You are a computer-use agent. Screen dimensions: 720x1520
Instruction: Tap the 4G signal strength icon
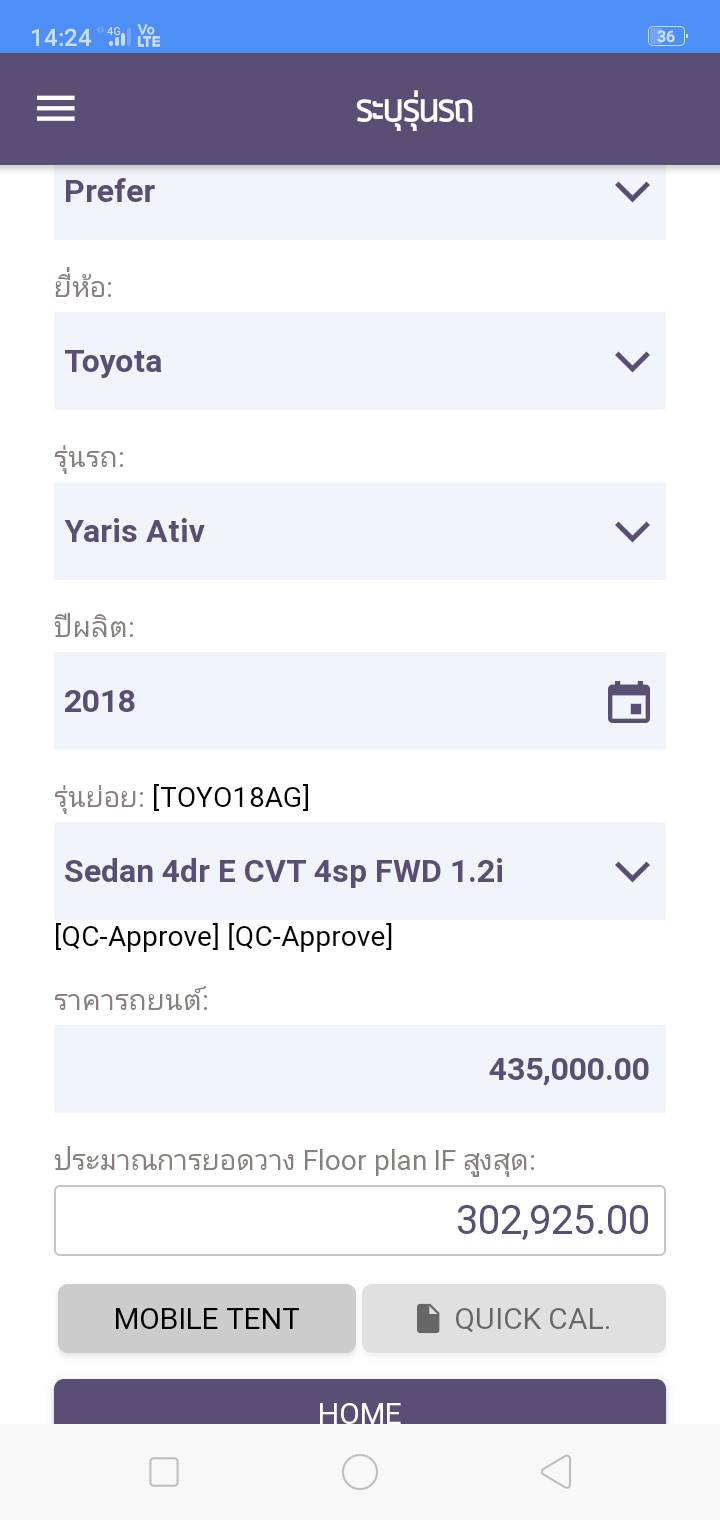pos(118,37)
